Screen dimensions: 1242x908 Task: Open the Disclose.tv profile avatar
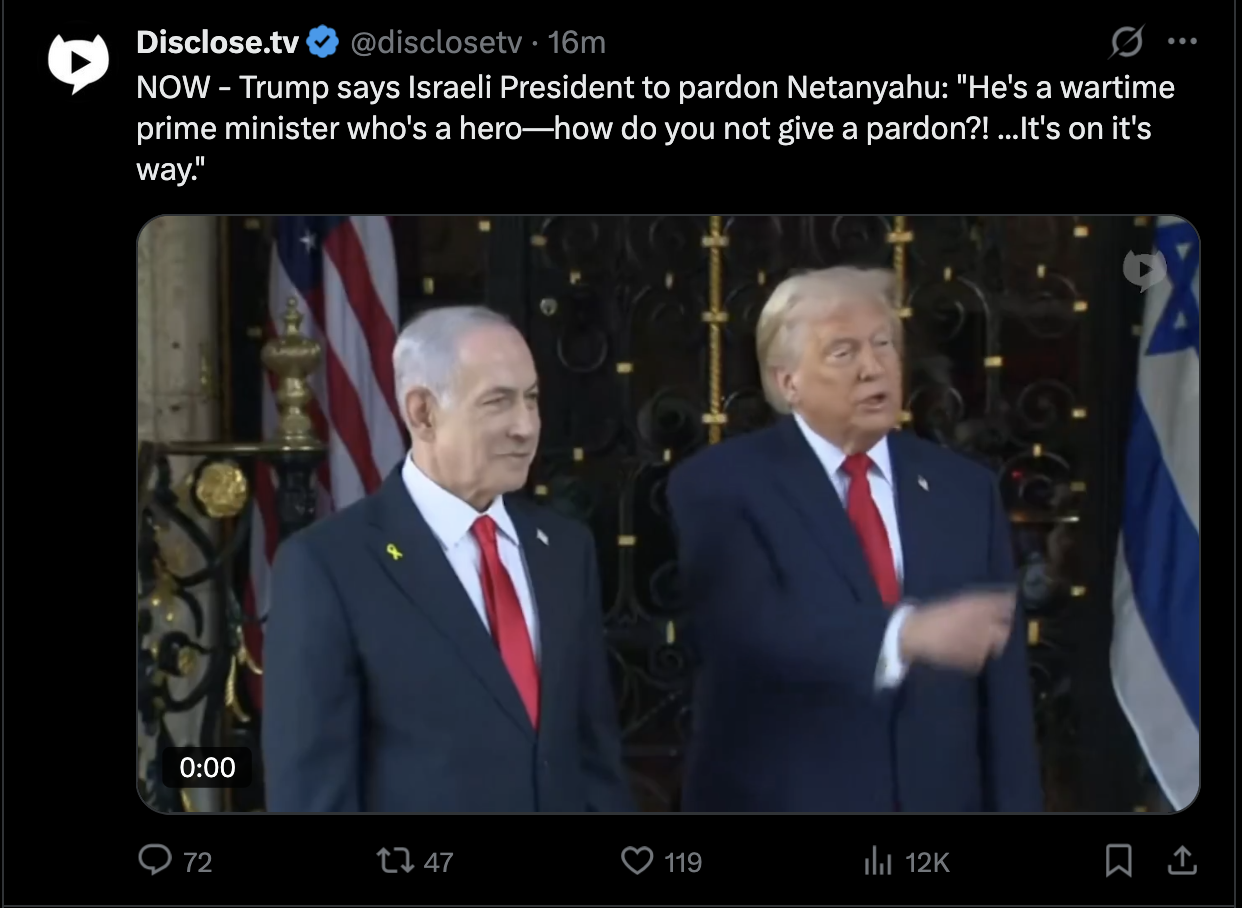point(78,63)
